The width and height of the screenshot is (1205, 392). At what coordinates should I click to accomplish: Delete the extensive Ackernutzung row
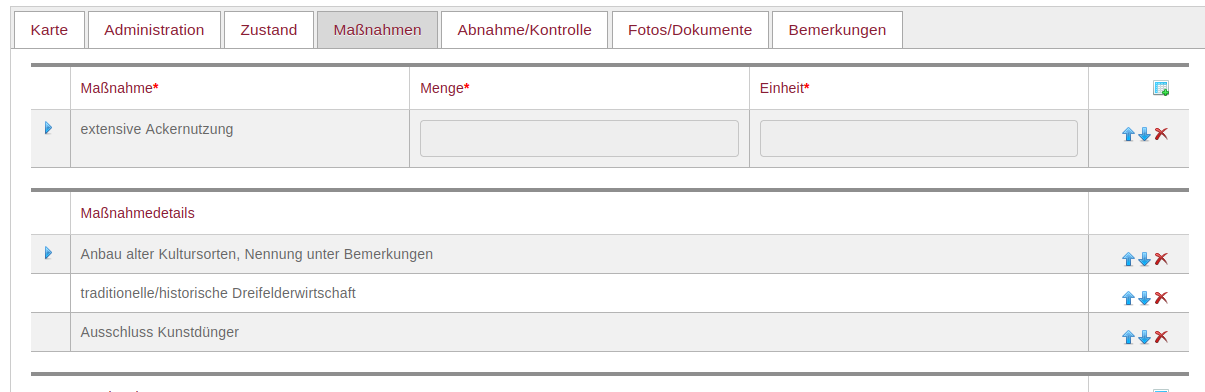(1161, 134)
